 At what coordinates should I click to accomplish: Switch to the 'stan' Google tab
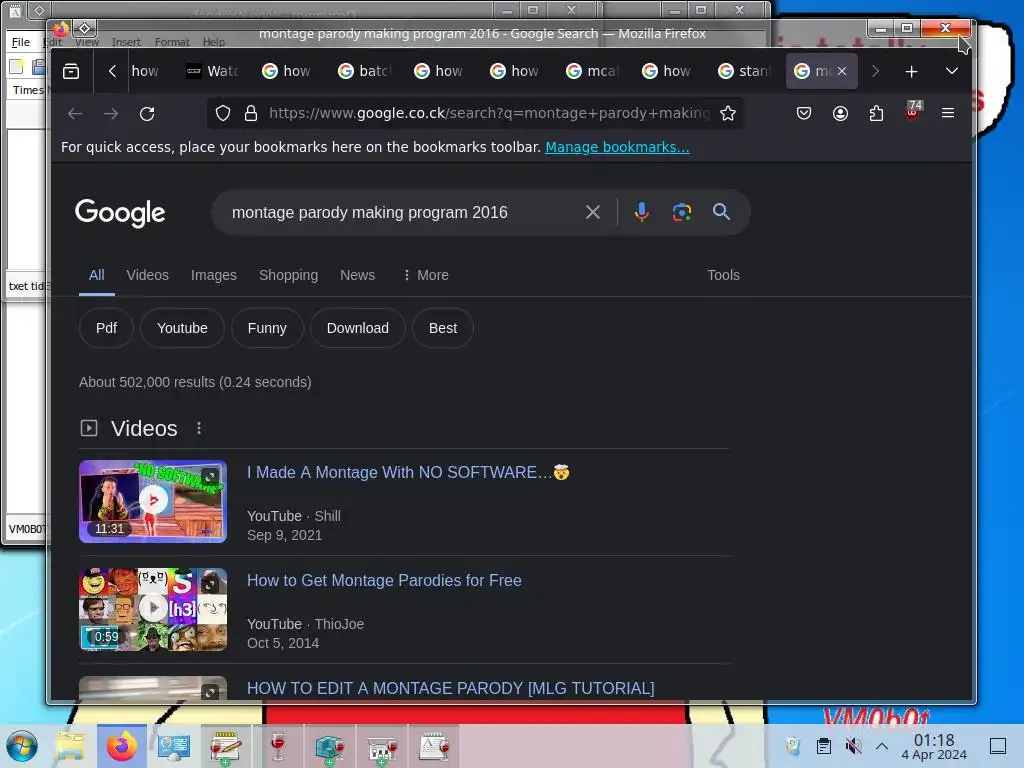click(744, 71)
